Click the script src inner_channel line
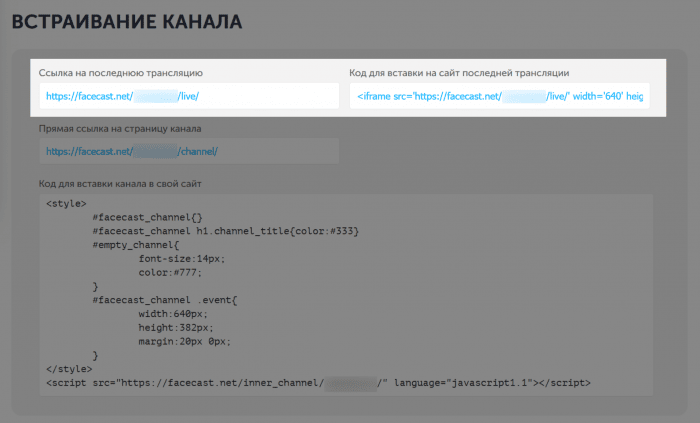Screen dimensions: 700x423 [x=318, y=383]
